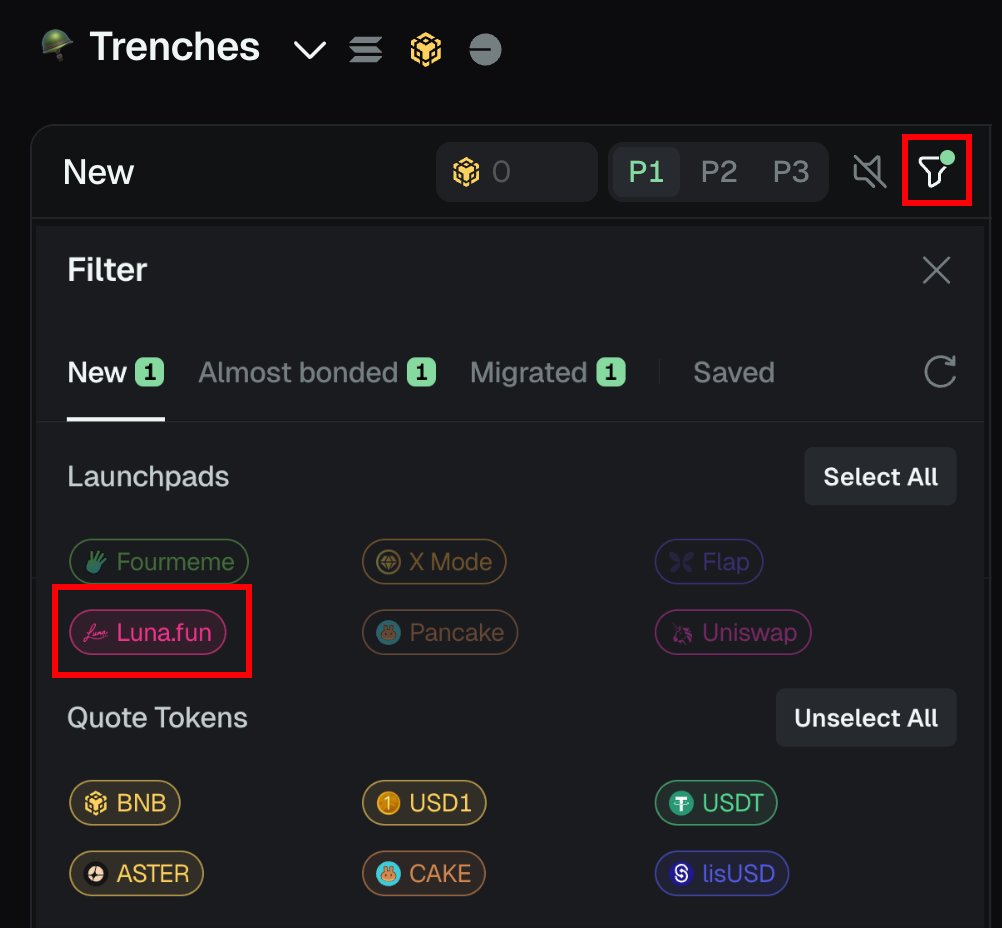Toggle the USDT quote token chip
The width and height of the screenshot is (1002, 928).
point(716,802)
